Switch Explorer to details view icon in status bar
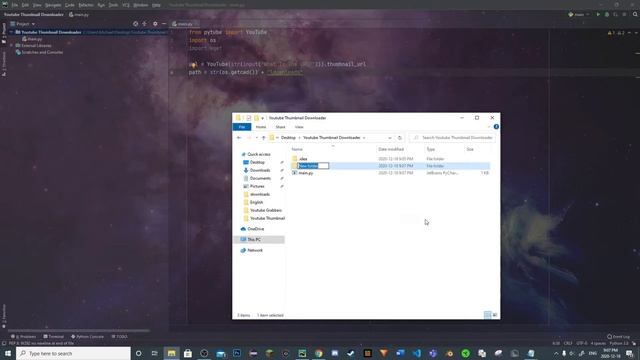 (487, 315)
